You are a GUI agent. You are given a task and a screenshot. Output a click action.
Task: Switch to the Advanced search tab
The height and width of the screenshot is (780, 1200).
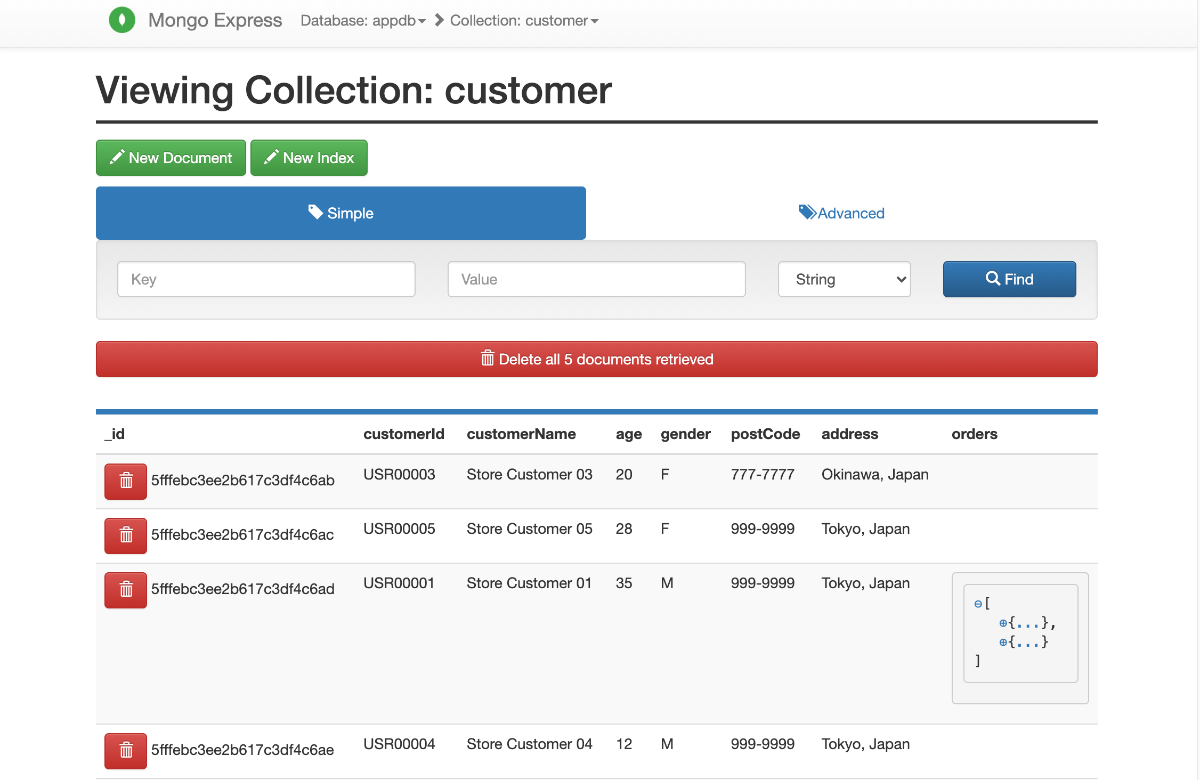[x=842, y=213]
